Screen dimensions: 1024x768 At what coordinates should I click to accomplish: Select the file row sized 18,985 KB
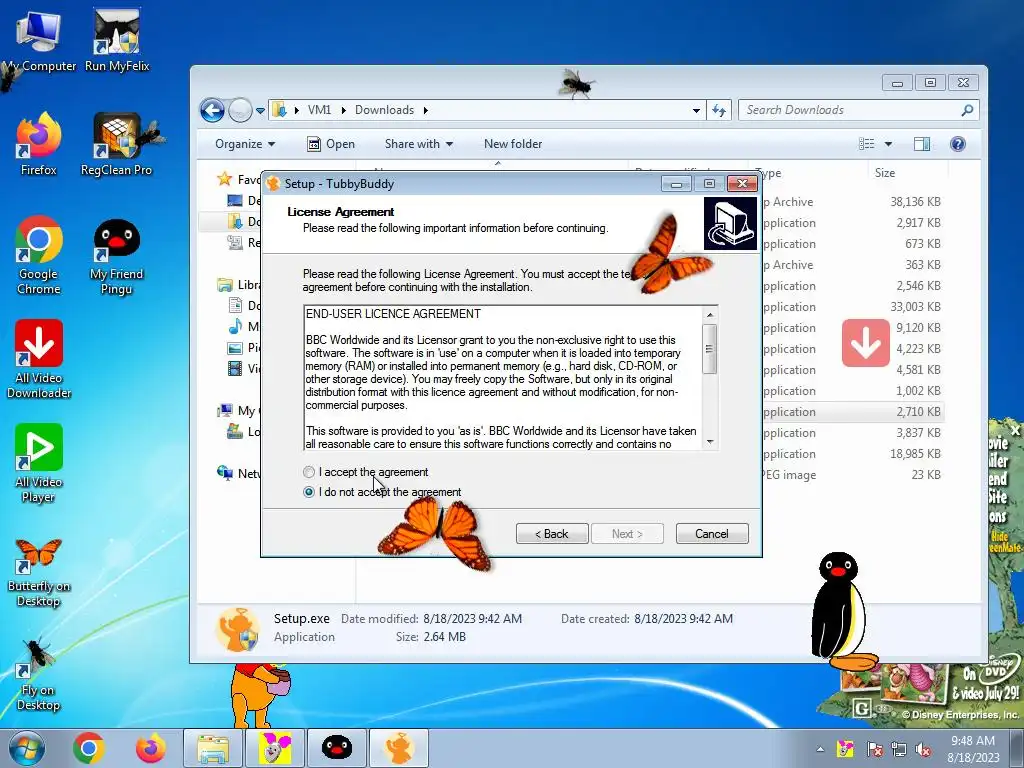point(853,454)
